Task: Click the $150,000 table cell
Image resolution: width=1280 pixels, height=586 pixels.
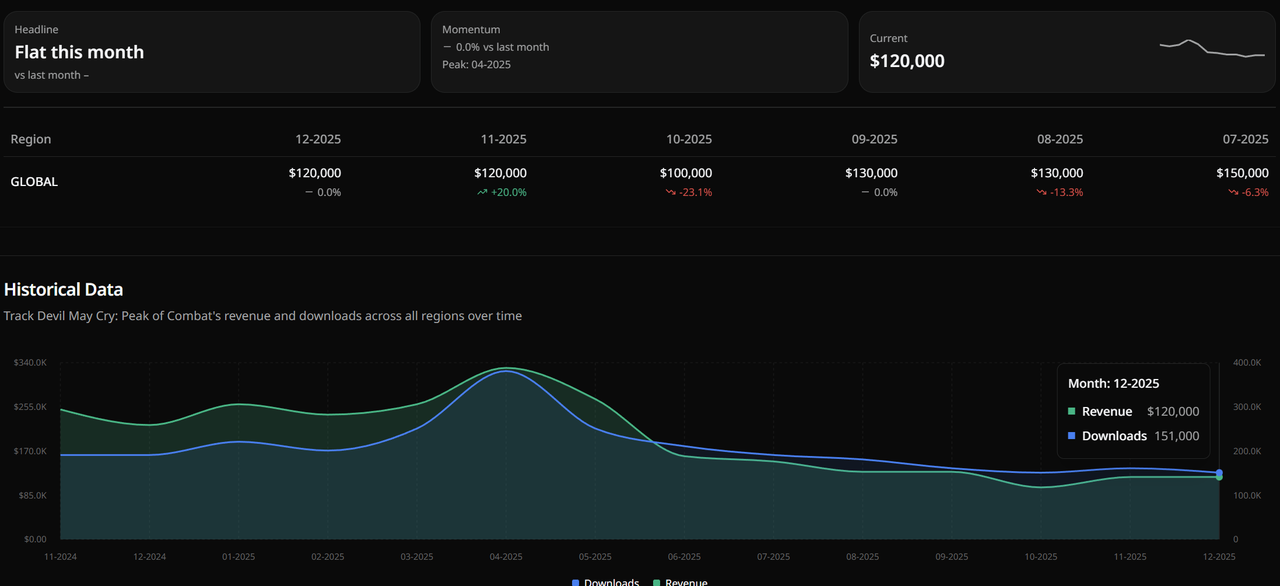Action: pyautogui.click(x=1242, y=173)
